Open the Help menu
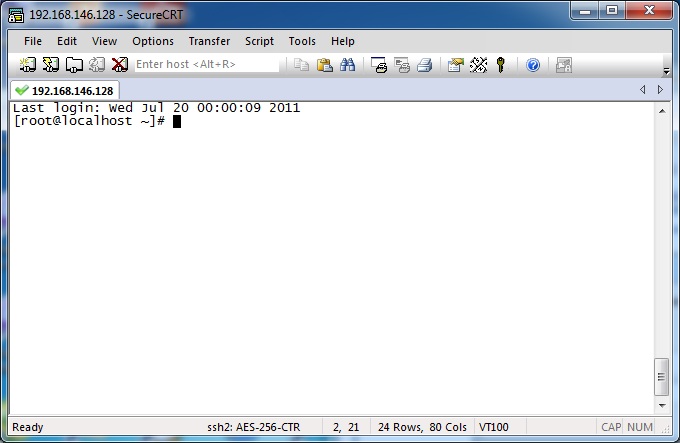Viewport: 680px width, 443px height. click(x=343, y=41)
